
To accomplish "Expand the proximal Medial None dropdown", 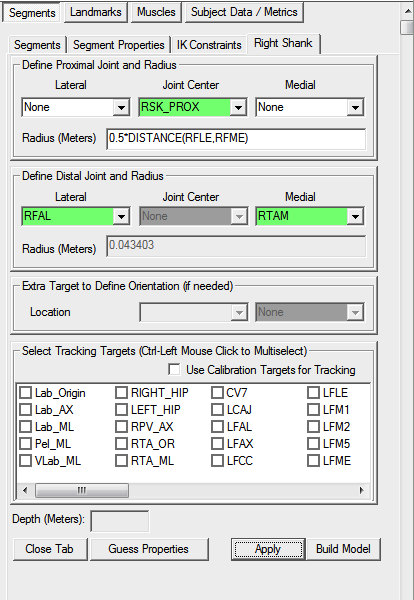I will click(310, 107).
